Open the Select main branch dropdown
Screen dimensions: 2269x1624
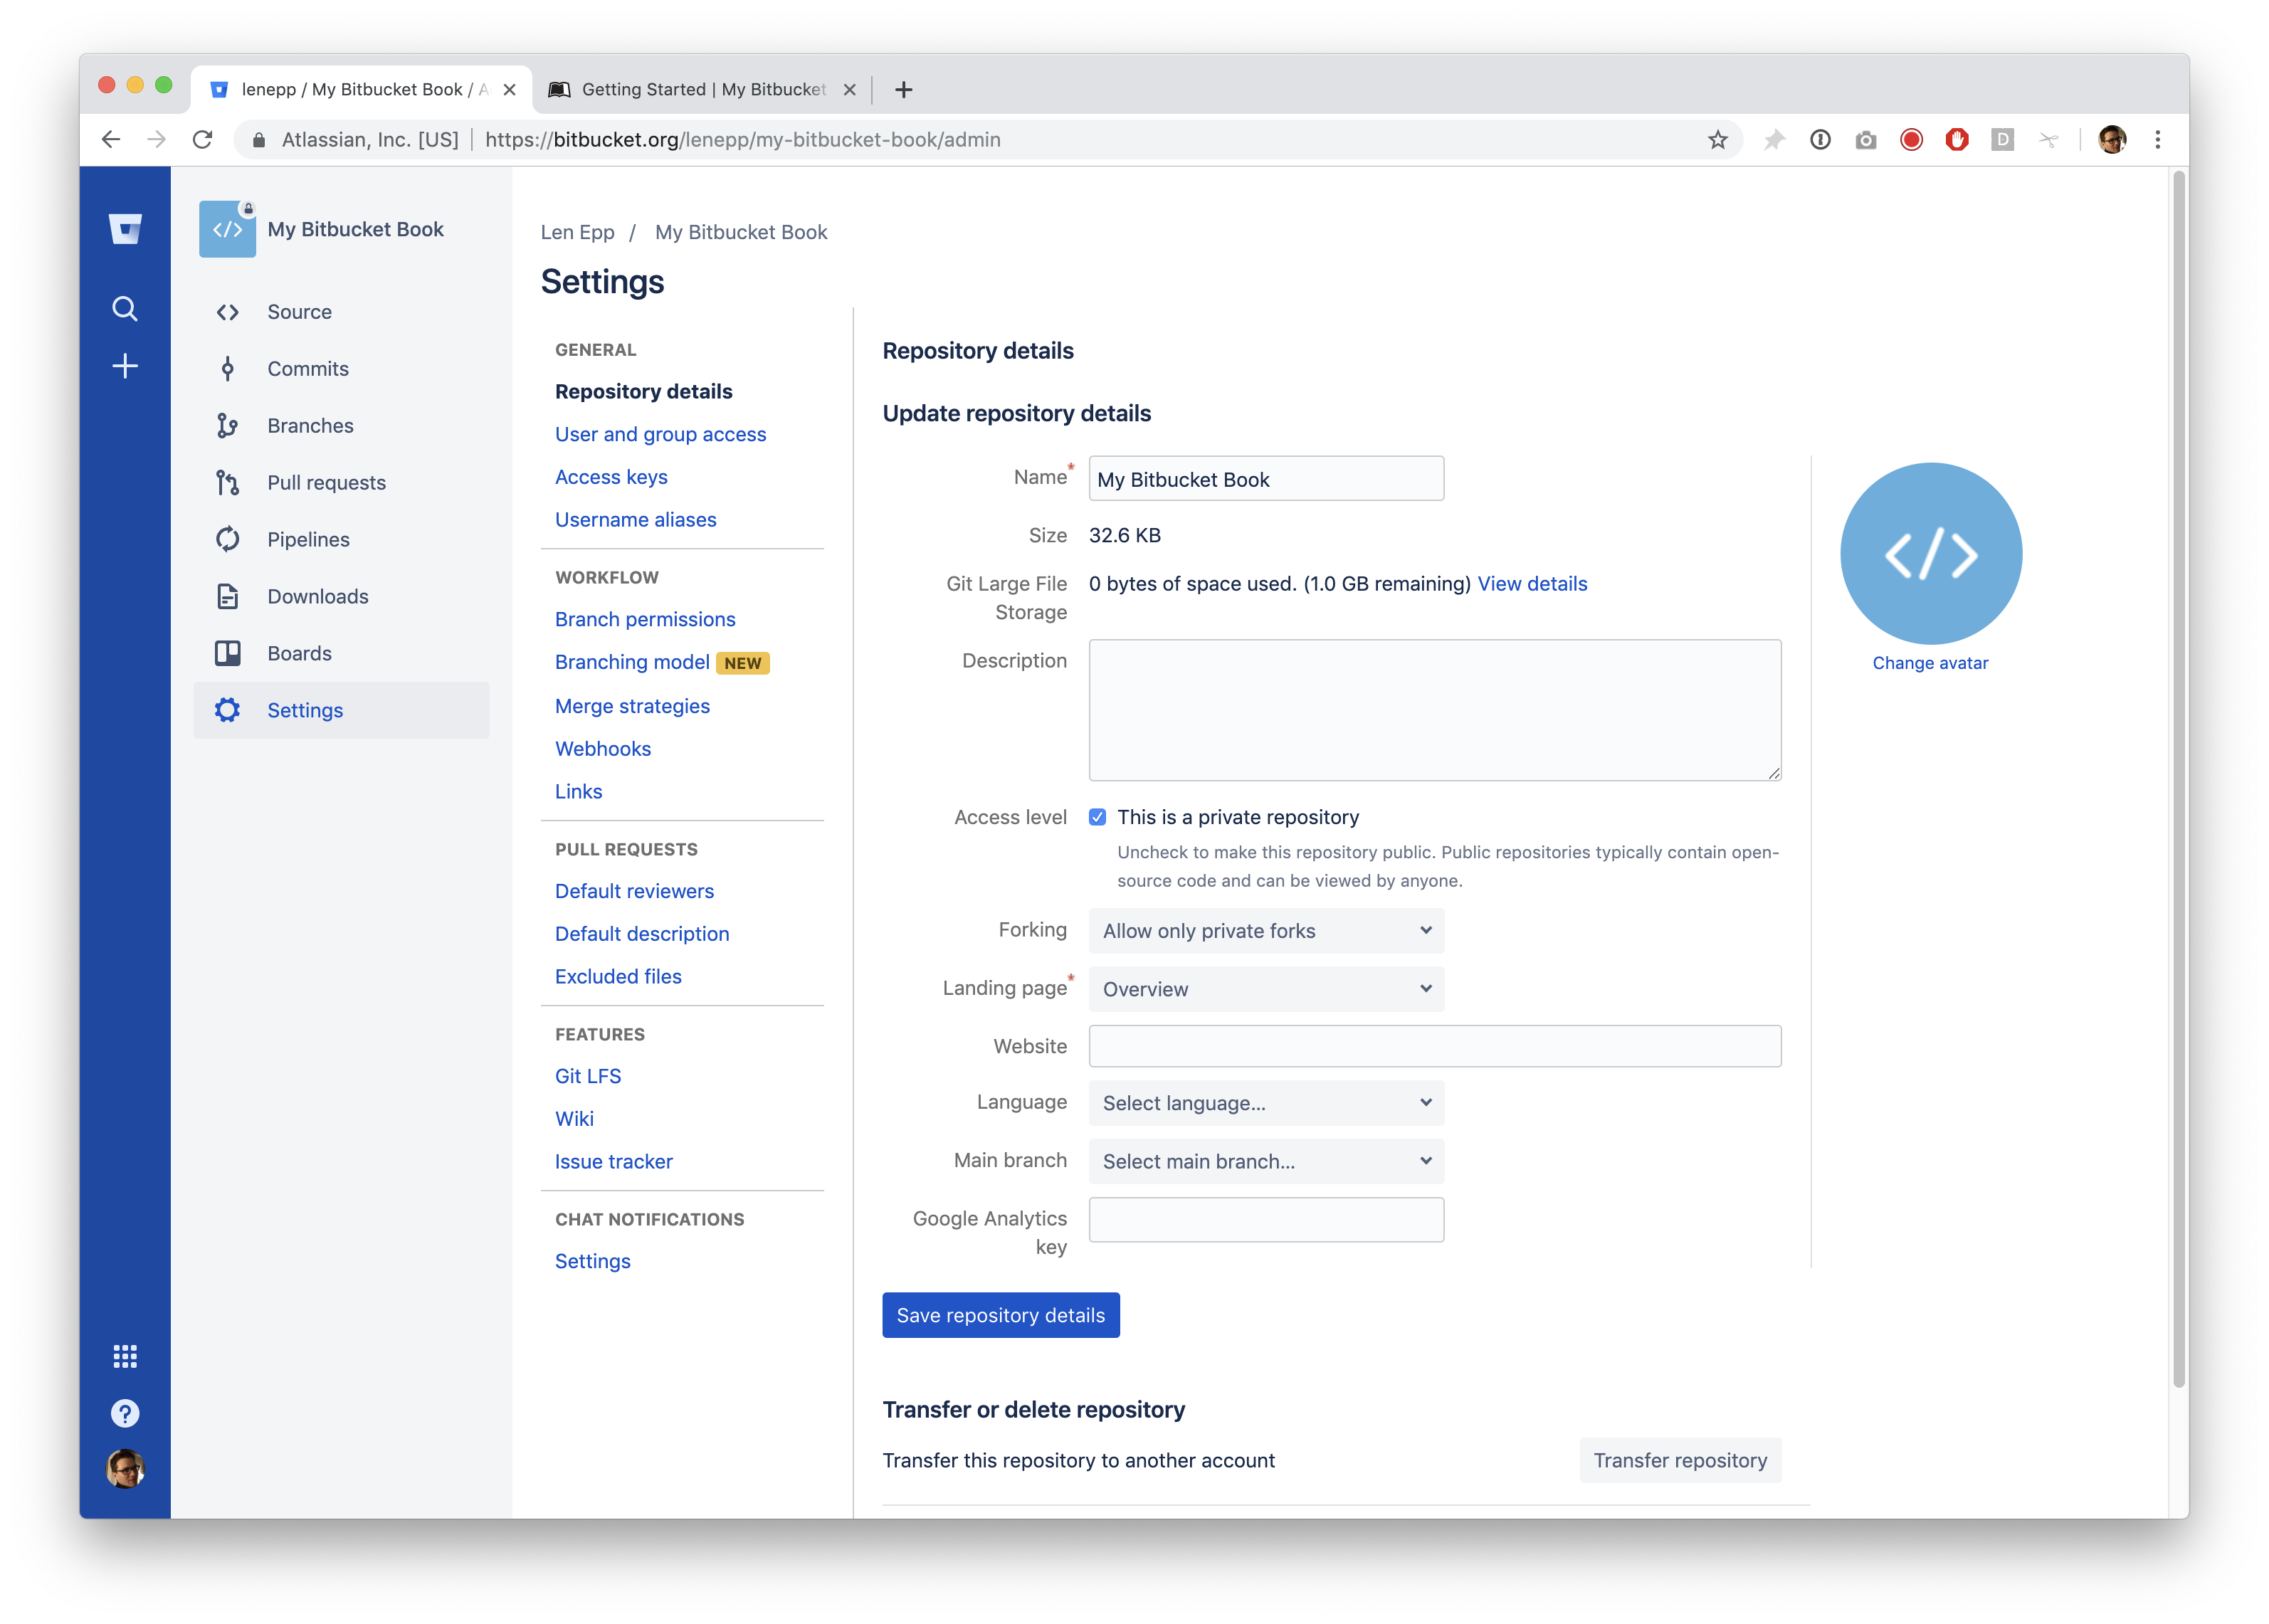(x=1266, y=1161)
